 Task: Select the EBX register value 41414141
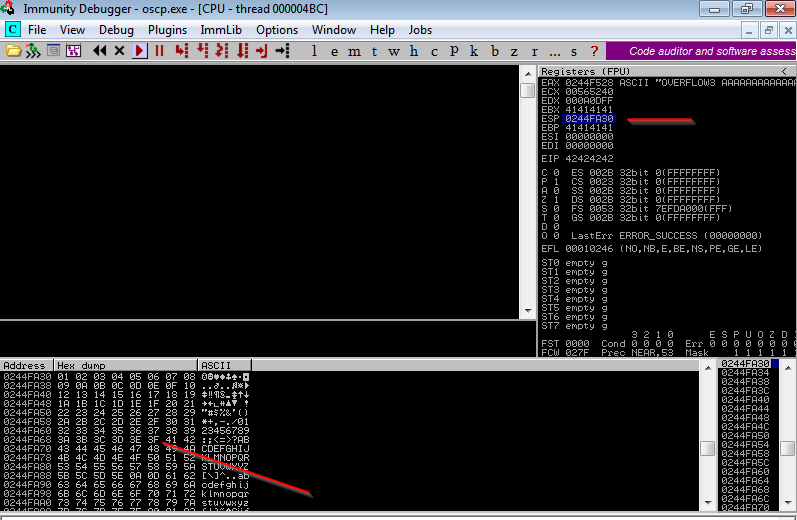click(590, 109)
